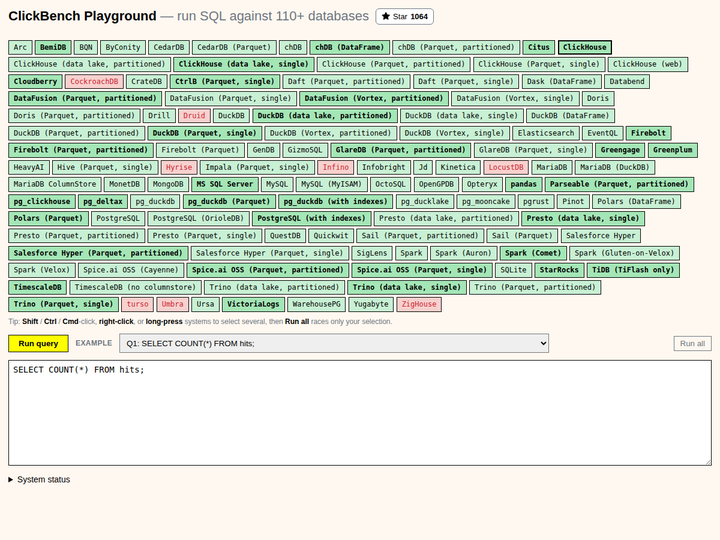
Task: Select the OctoSQL system chip
Action: [x=390, y=184]
